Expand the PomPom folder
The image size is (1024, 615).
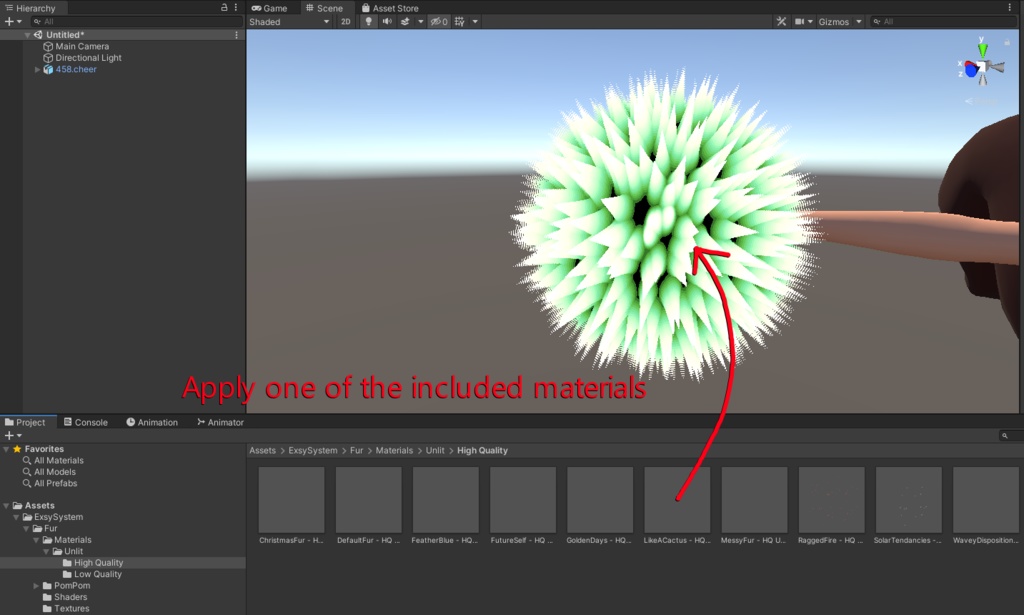37,586
